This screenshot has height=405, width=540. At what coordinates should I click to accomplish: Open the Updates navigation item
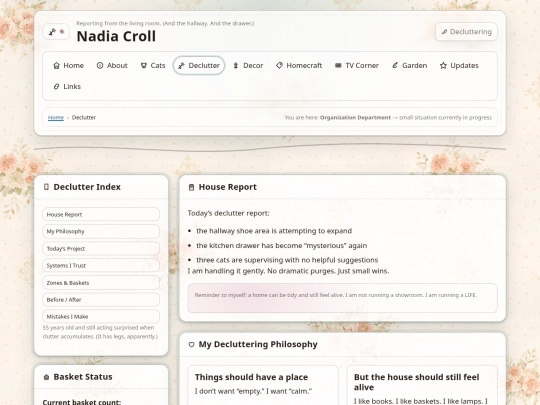coord(459,65)
